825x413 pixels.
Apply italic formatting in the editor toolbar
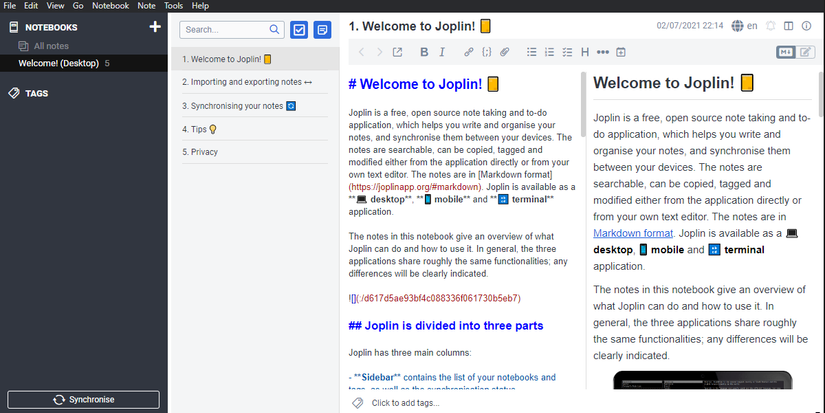click(x=443, y=52)
